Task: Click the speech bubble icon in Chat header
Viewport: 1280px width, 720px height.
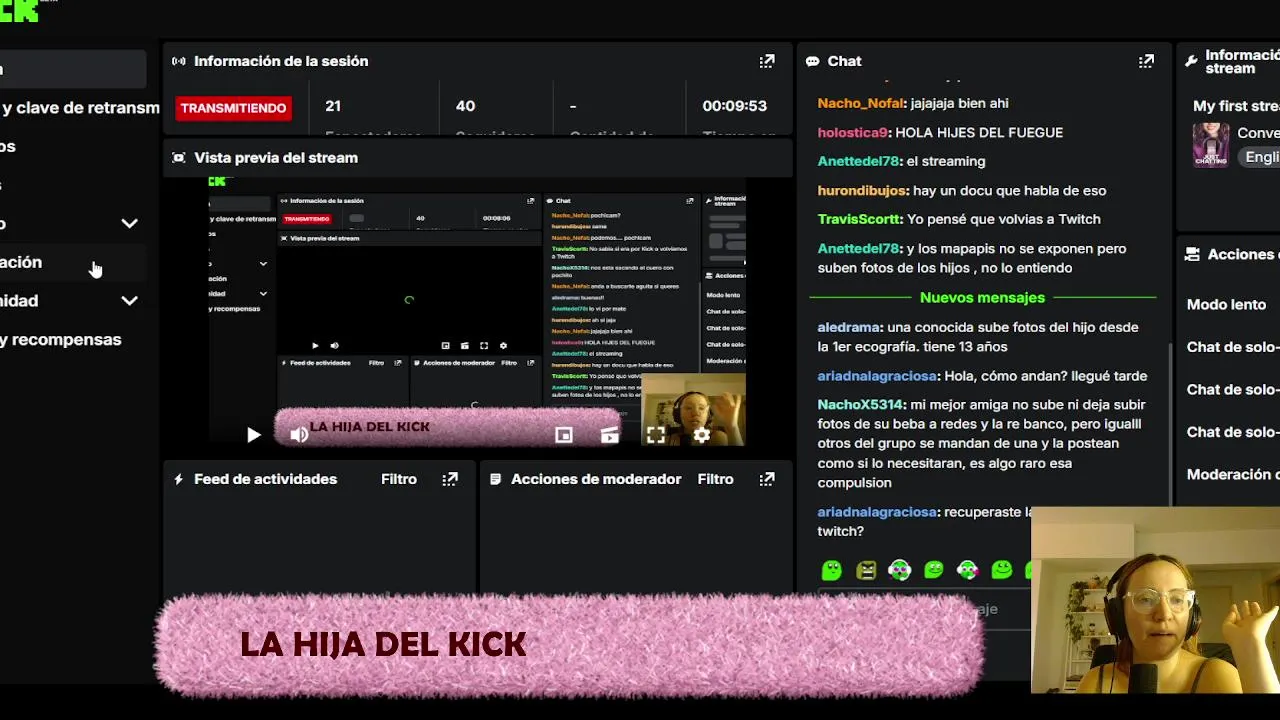Action: coord(813,61)
